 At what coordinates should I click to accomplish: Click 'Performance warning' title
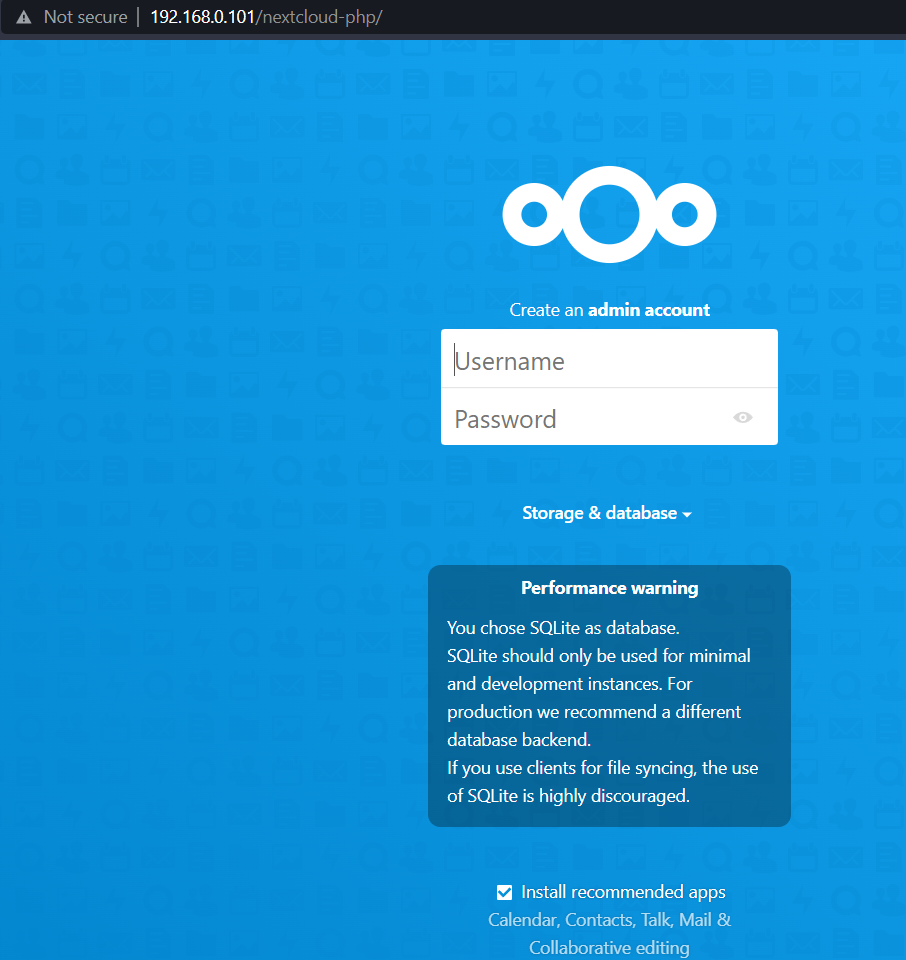pyautogui.click(x=609, y=588)
